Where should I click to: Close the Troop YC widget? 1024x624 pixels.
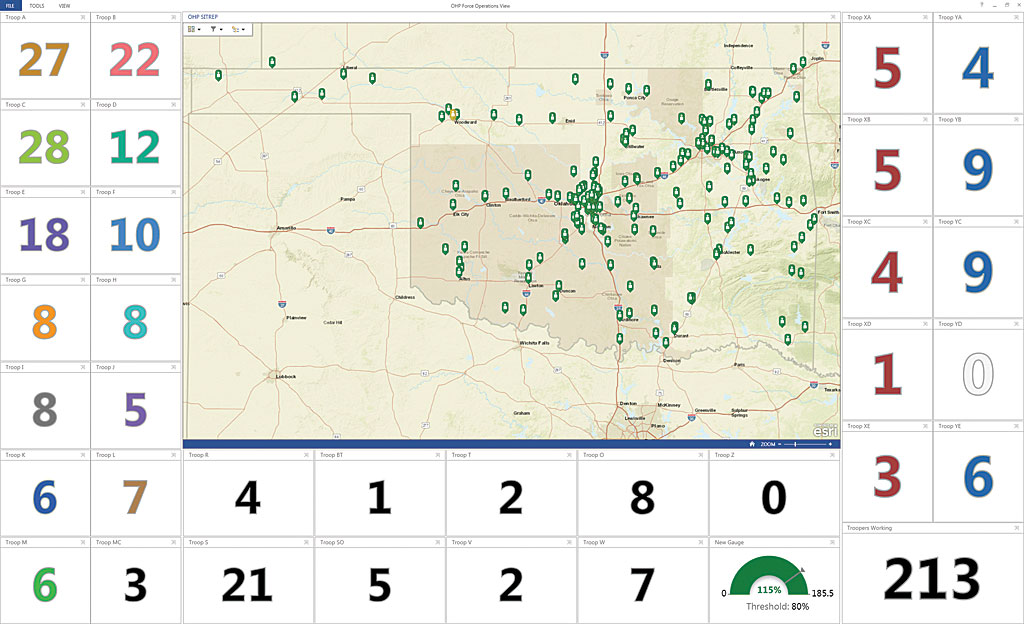[x=1016, y=222]
